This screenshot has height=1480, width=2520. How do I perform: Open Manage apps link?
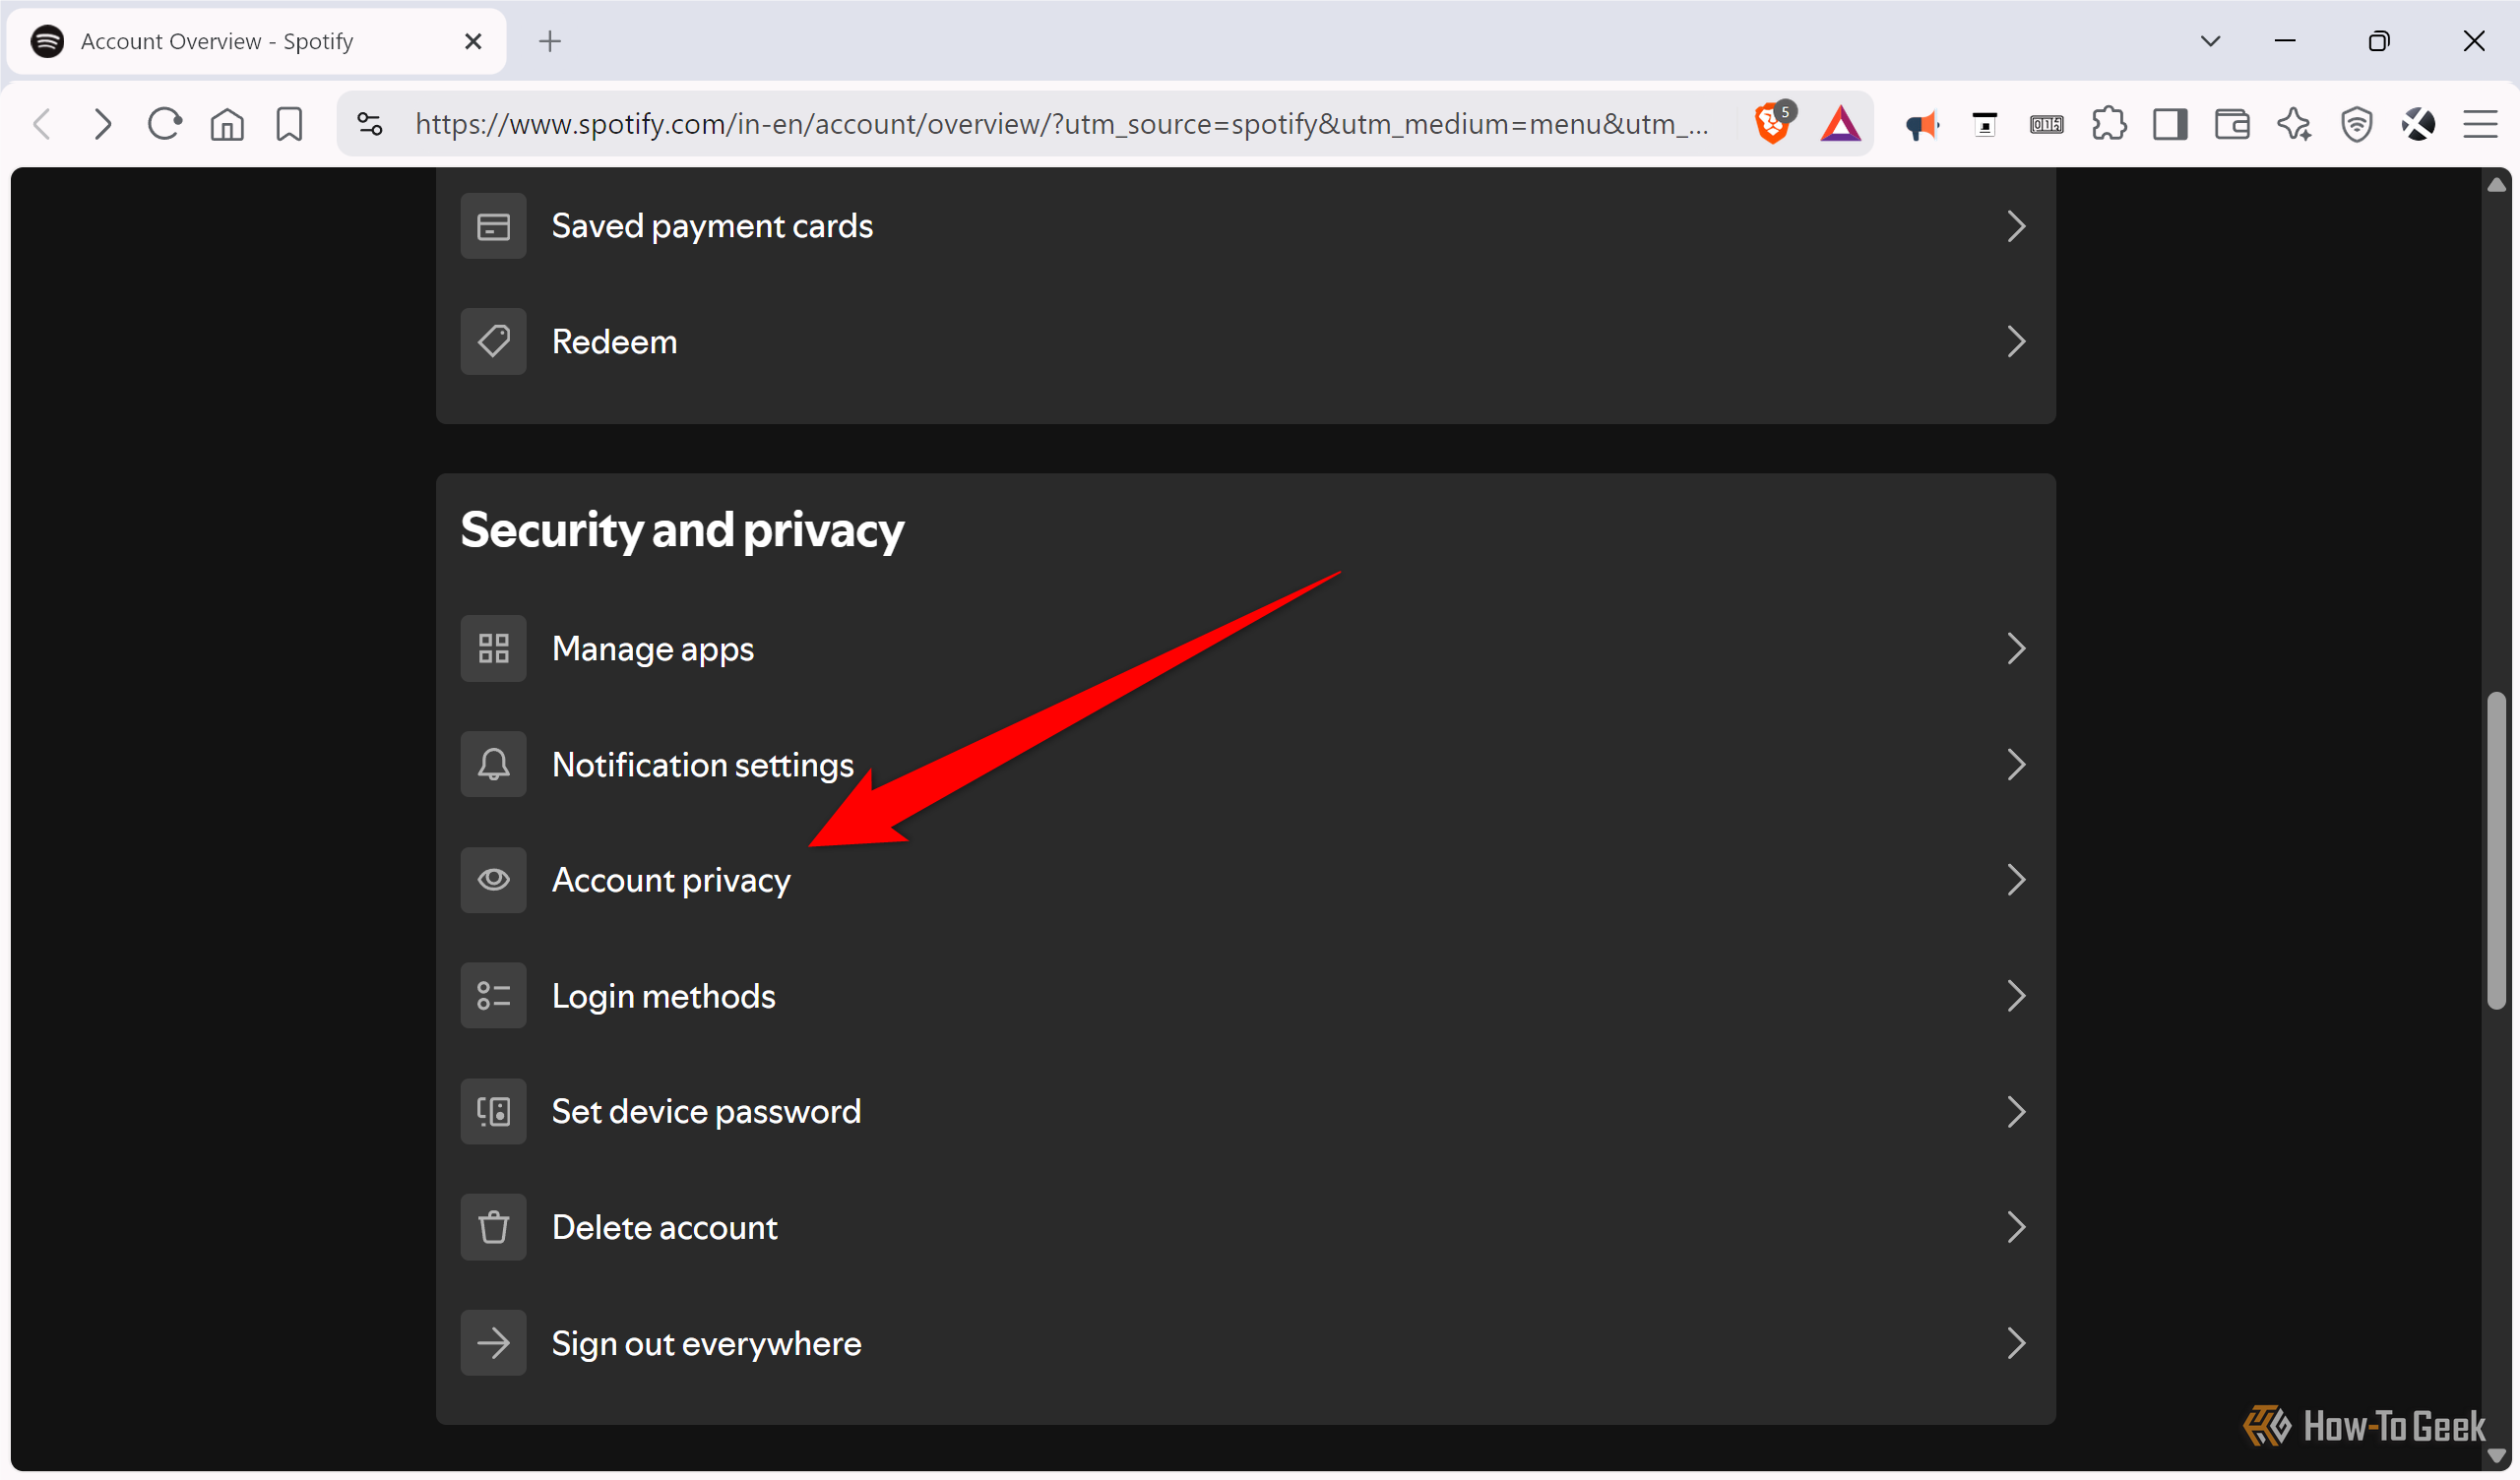[652, 650]
